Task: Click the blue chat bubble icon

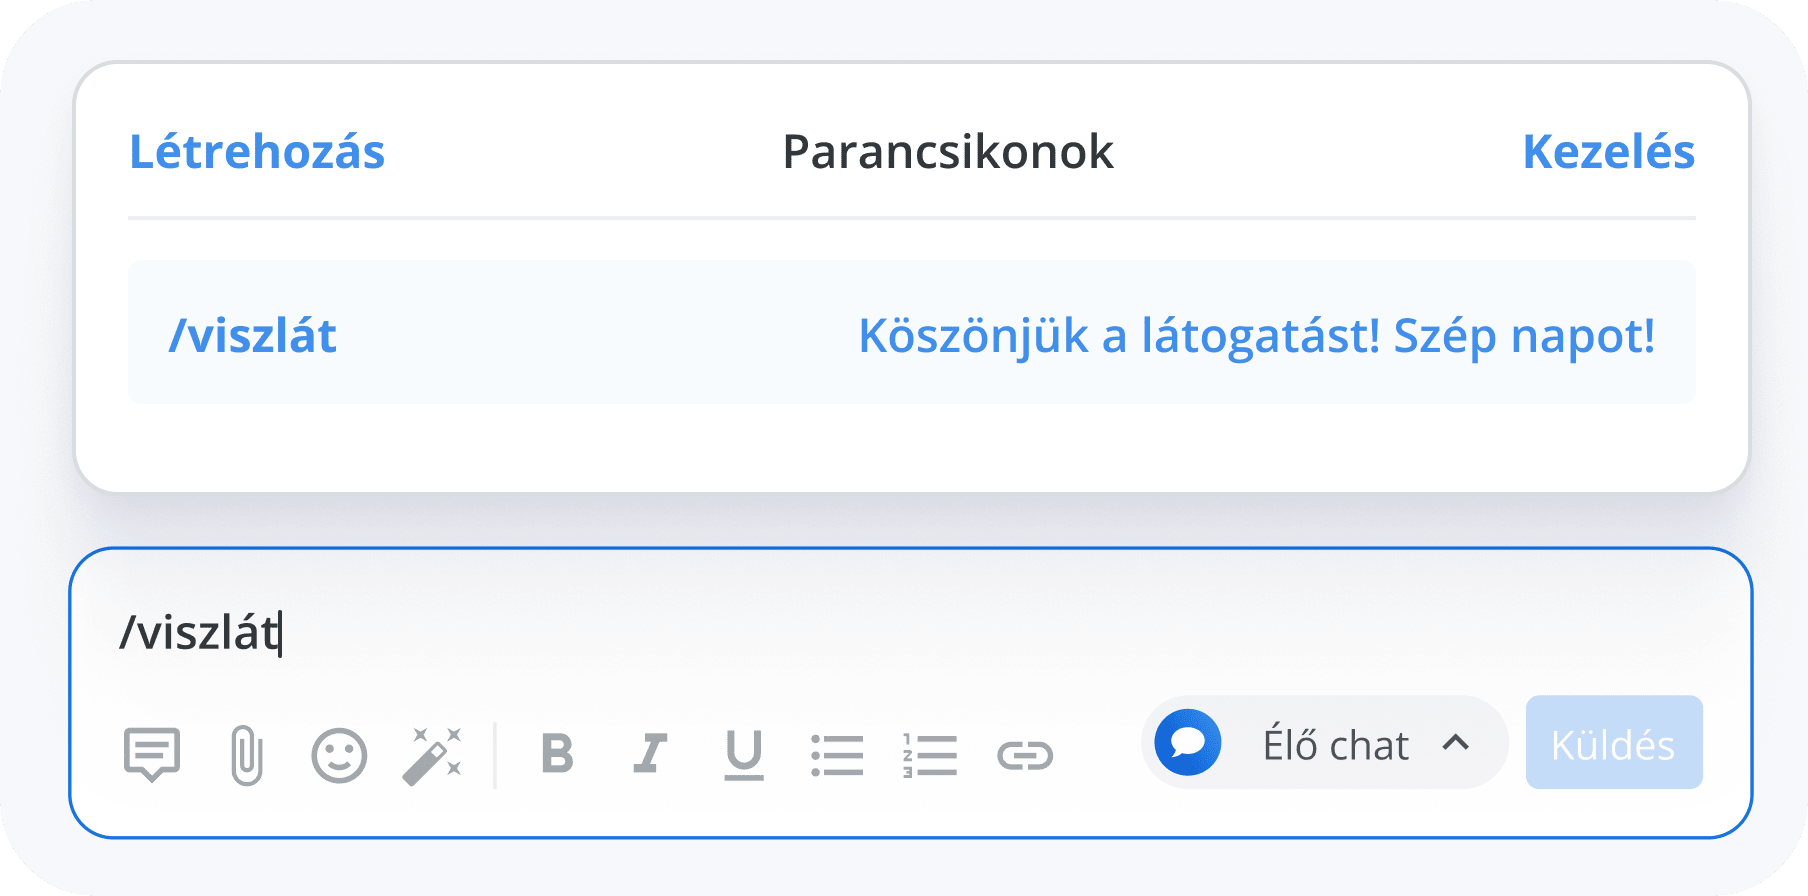Action: 1188,743
